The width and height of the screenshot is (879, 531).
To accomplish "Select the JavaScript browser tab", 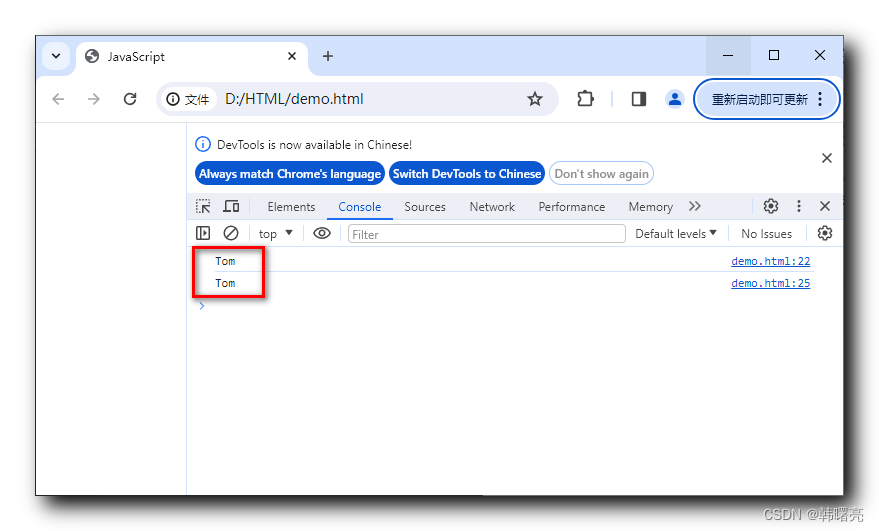I will [x=192, y=57].
